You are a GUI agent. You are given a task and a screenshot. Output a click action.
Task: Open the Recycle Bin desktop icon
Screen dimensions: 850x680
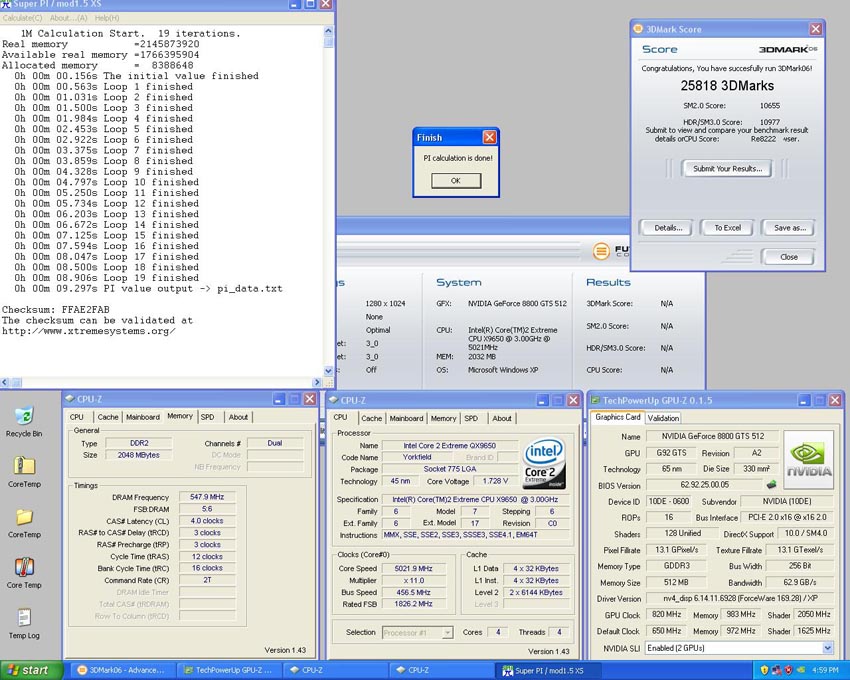pyautogui.click(x=24, y=416)
